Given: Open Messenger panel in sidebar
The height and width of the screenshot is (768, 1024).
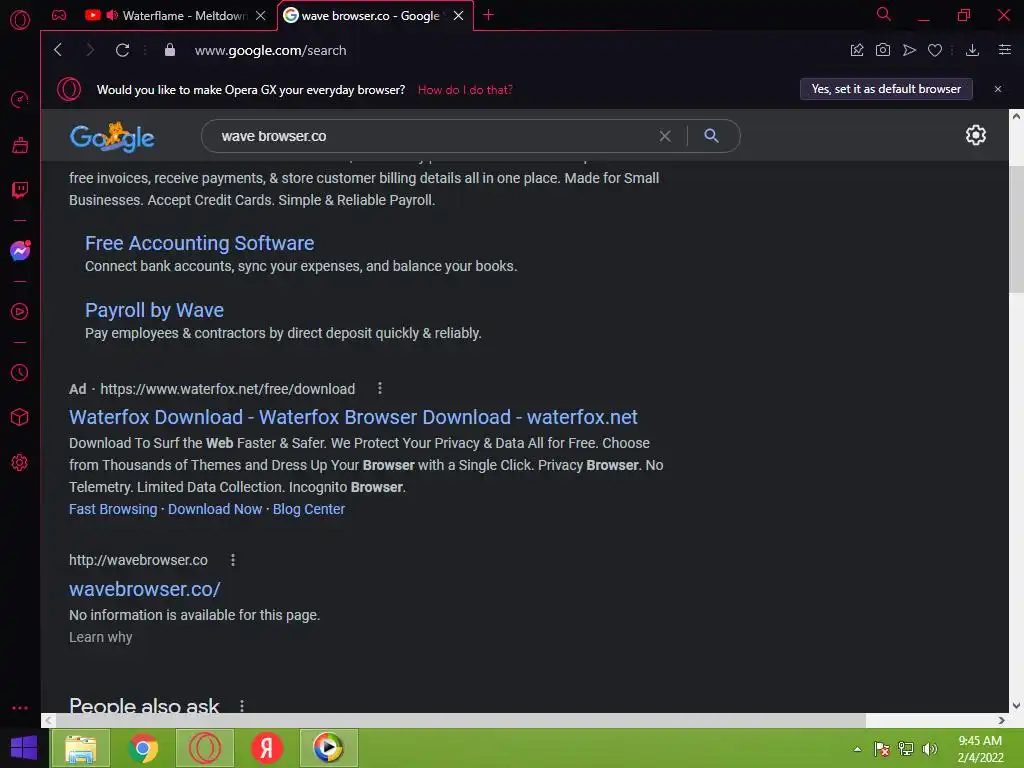Looking at the screenshot, I should pos(20,251).
